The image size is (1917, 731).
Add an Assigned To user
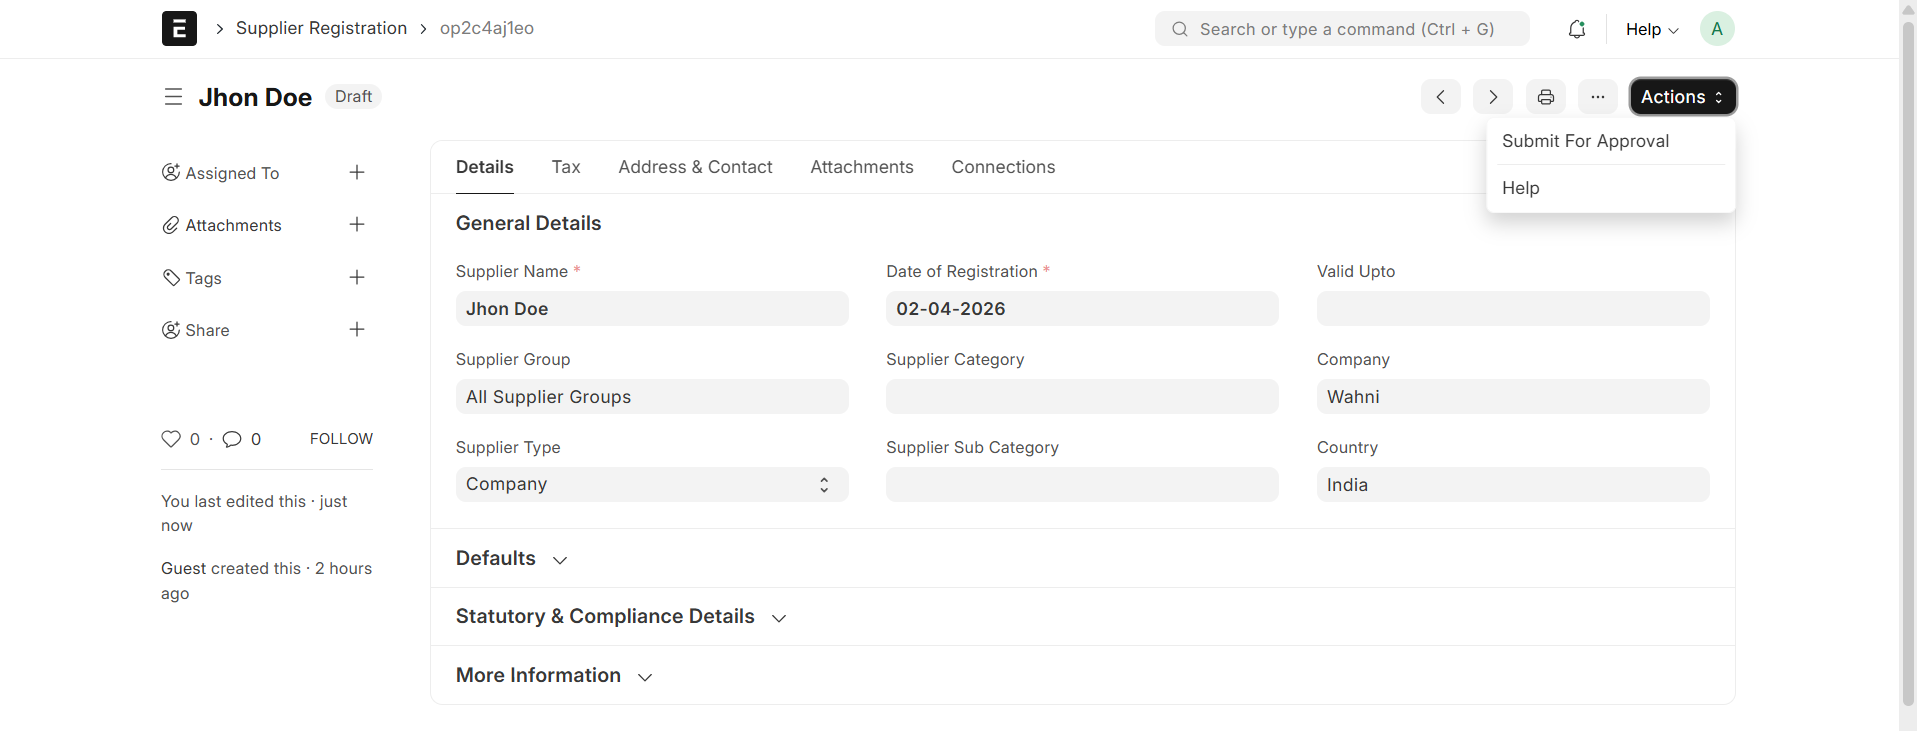click(x=357, y=173)
